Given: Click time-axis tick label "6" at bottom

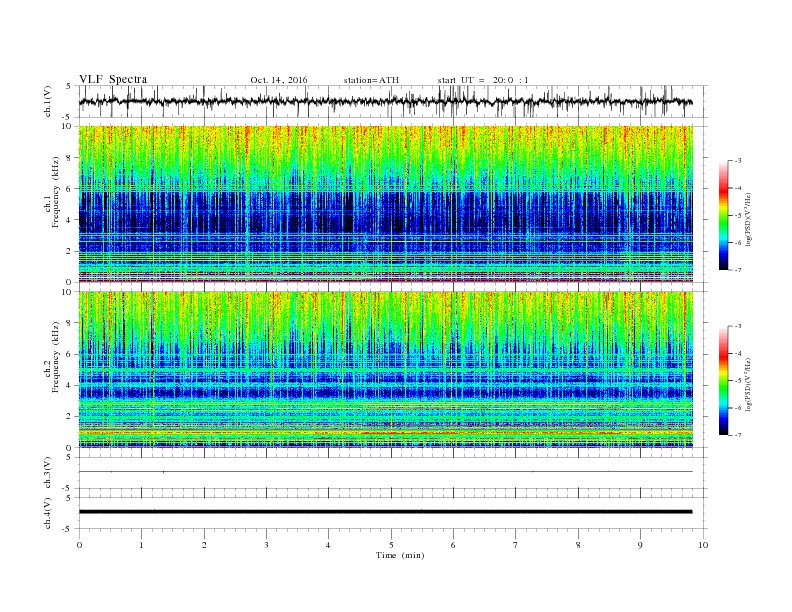Looking at the screenshot, I should (x=453, y=545).
